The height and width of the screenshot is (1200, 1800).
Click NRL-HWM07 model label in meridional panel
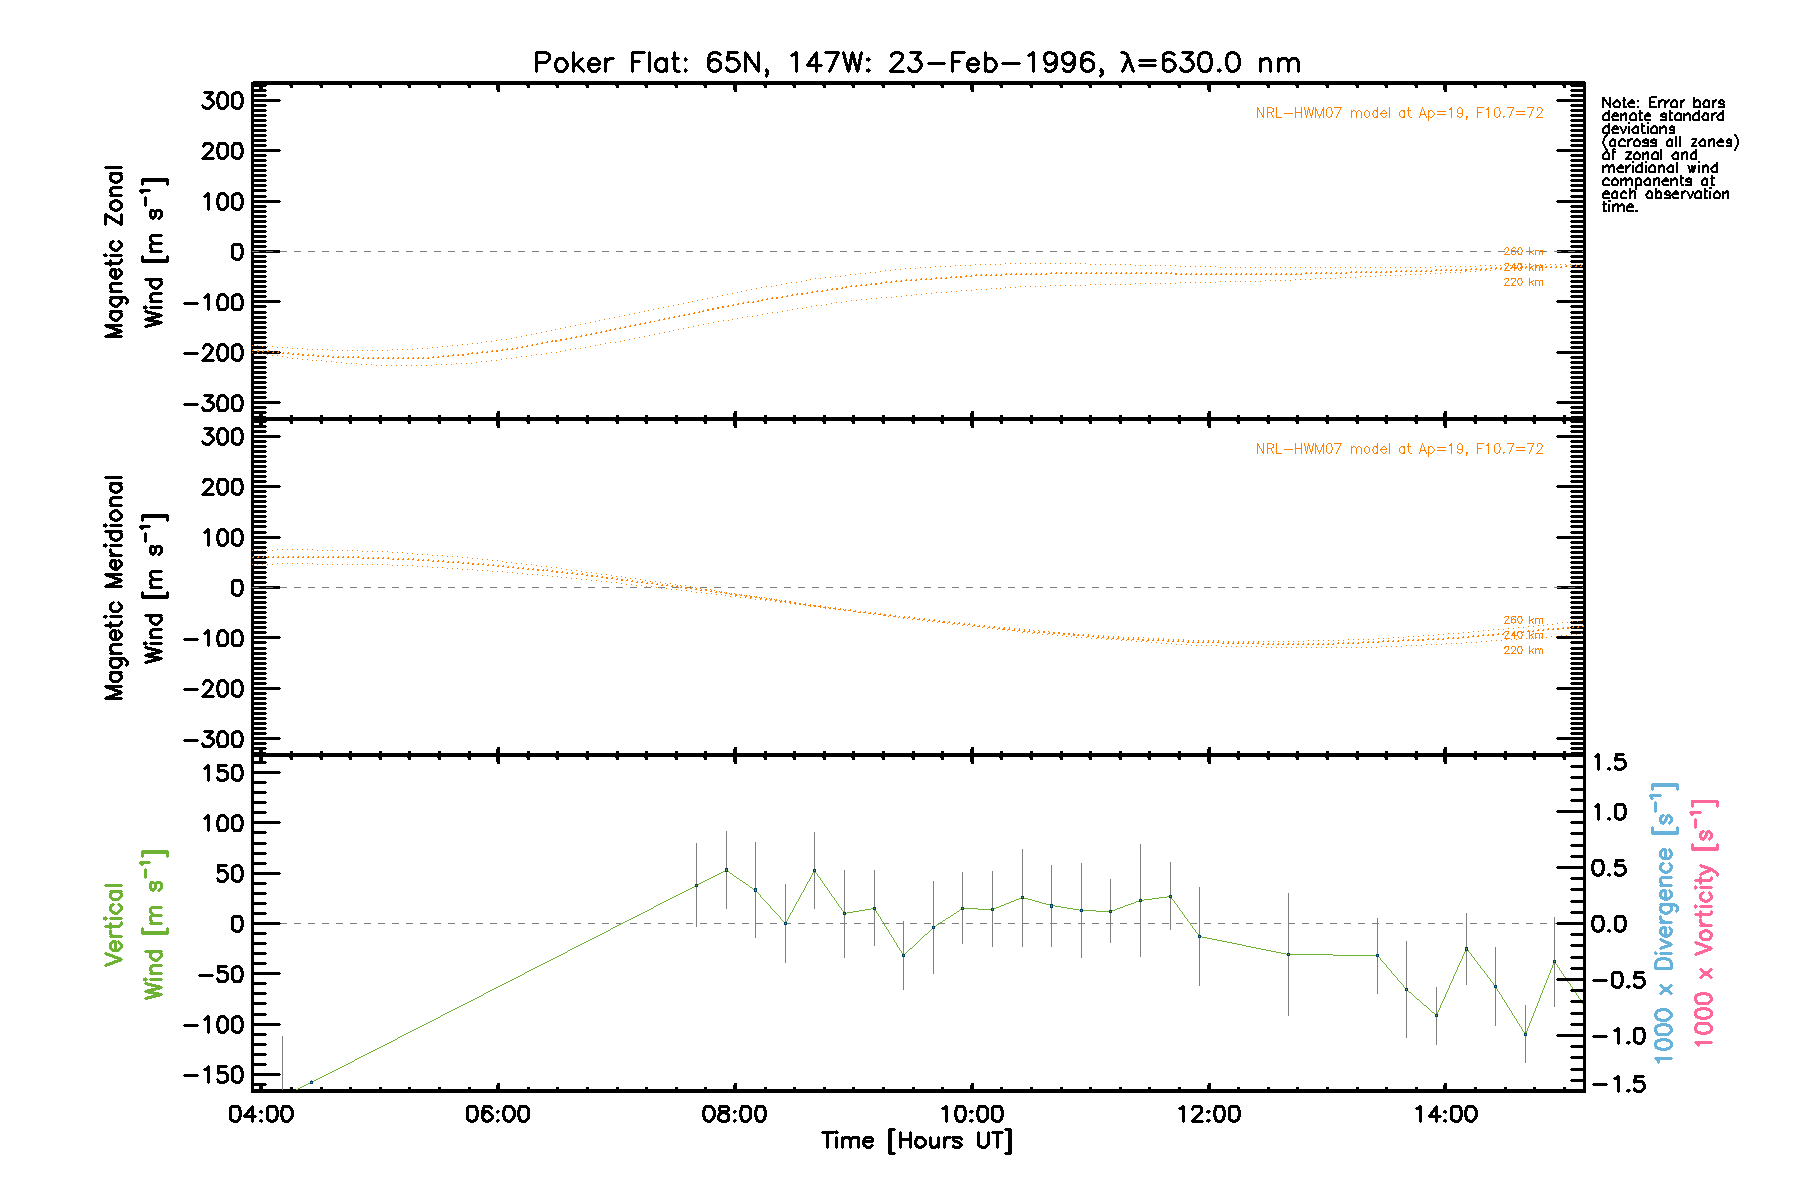(1398, 449)
